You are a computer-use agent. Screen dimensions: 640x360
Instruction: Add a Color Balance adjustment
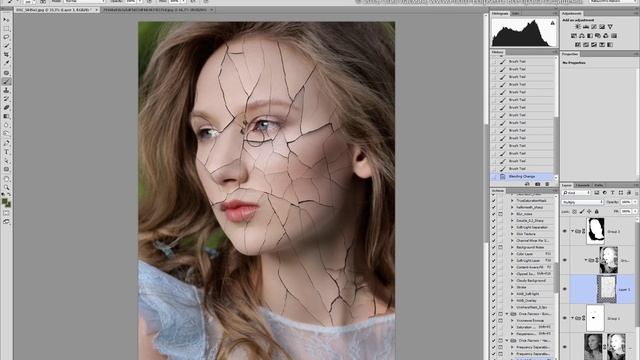582,36
